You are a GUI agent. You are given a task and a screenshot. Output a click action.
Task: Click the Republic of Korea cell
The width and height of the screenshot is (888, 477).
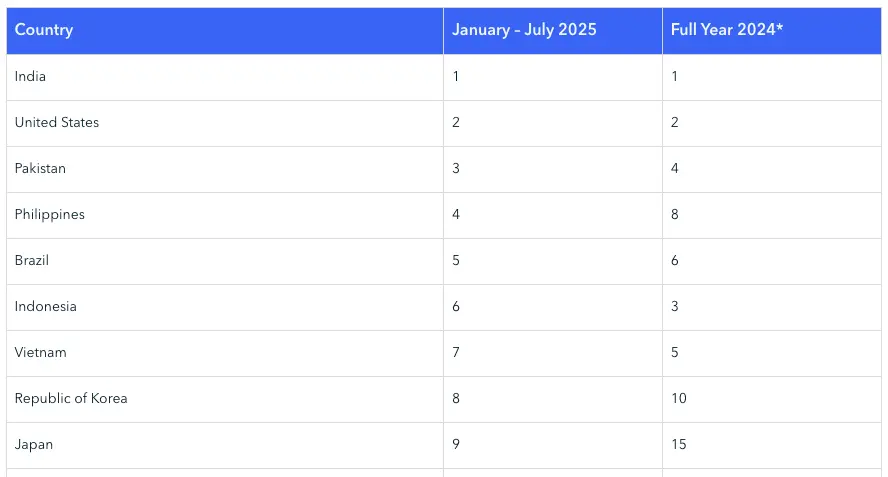pos(225,399)
